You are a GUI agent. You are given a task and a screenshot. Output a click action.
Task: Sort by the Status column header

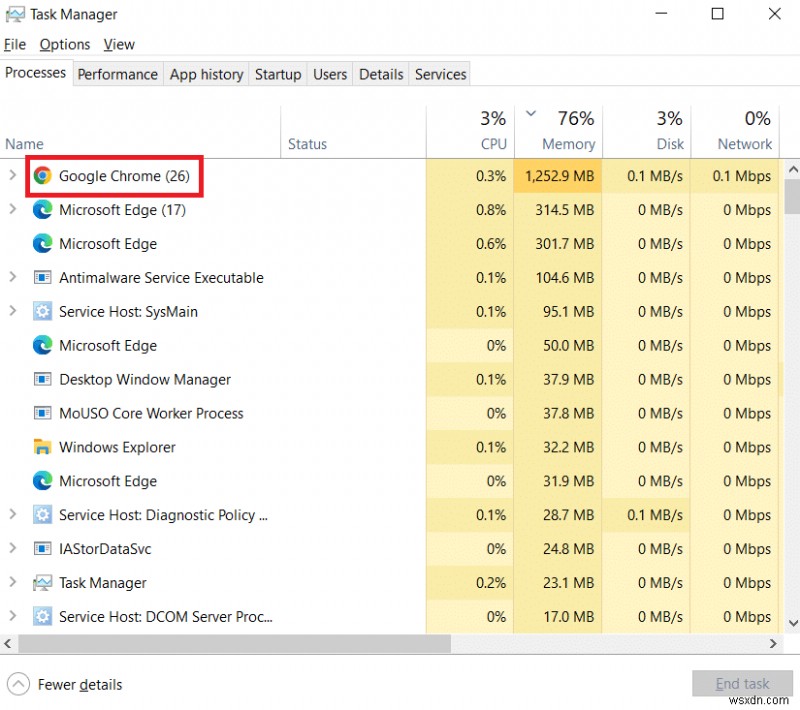coord(353,132)
